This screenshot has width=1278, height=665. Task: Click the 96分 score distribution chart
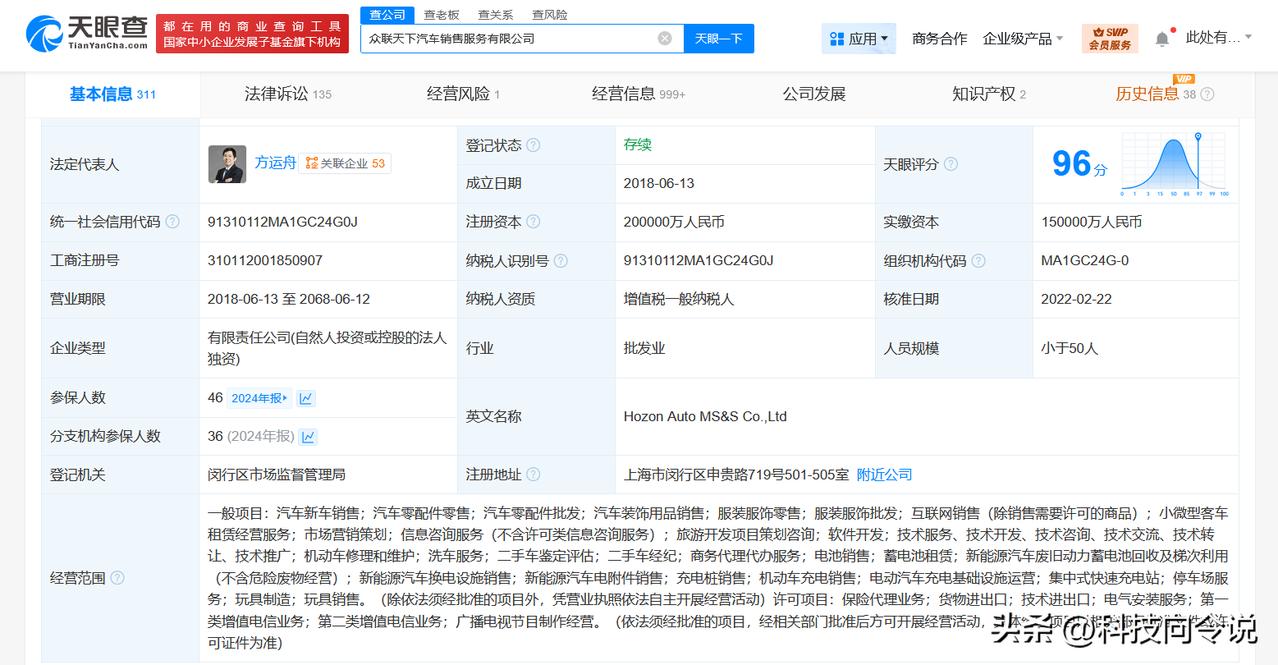[x=1174, y=164]
